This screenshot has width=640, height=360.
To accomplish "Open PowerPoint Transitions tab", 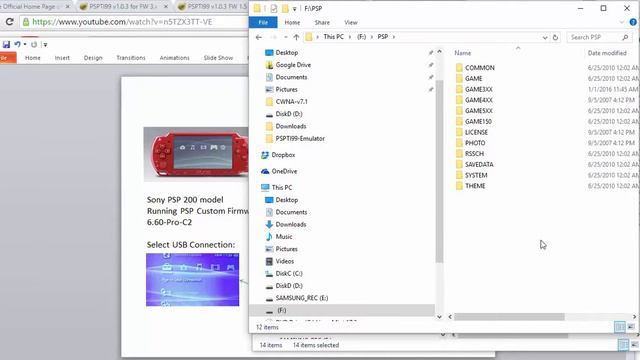I will click(131, 58).
